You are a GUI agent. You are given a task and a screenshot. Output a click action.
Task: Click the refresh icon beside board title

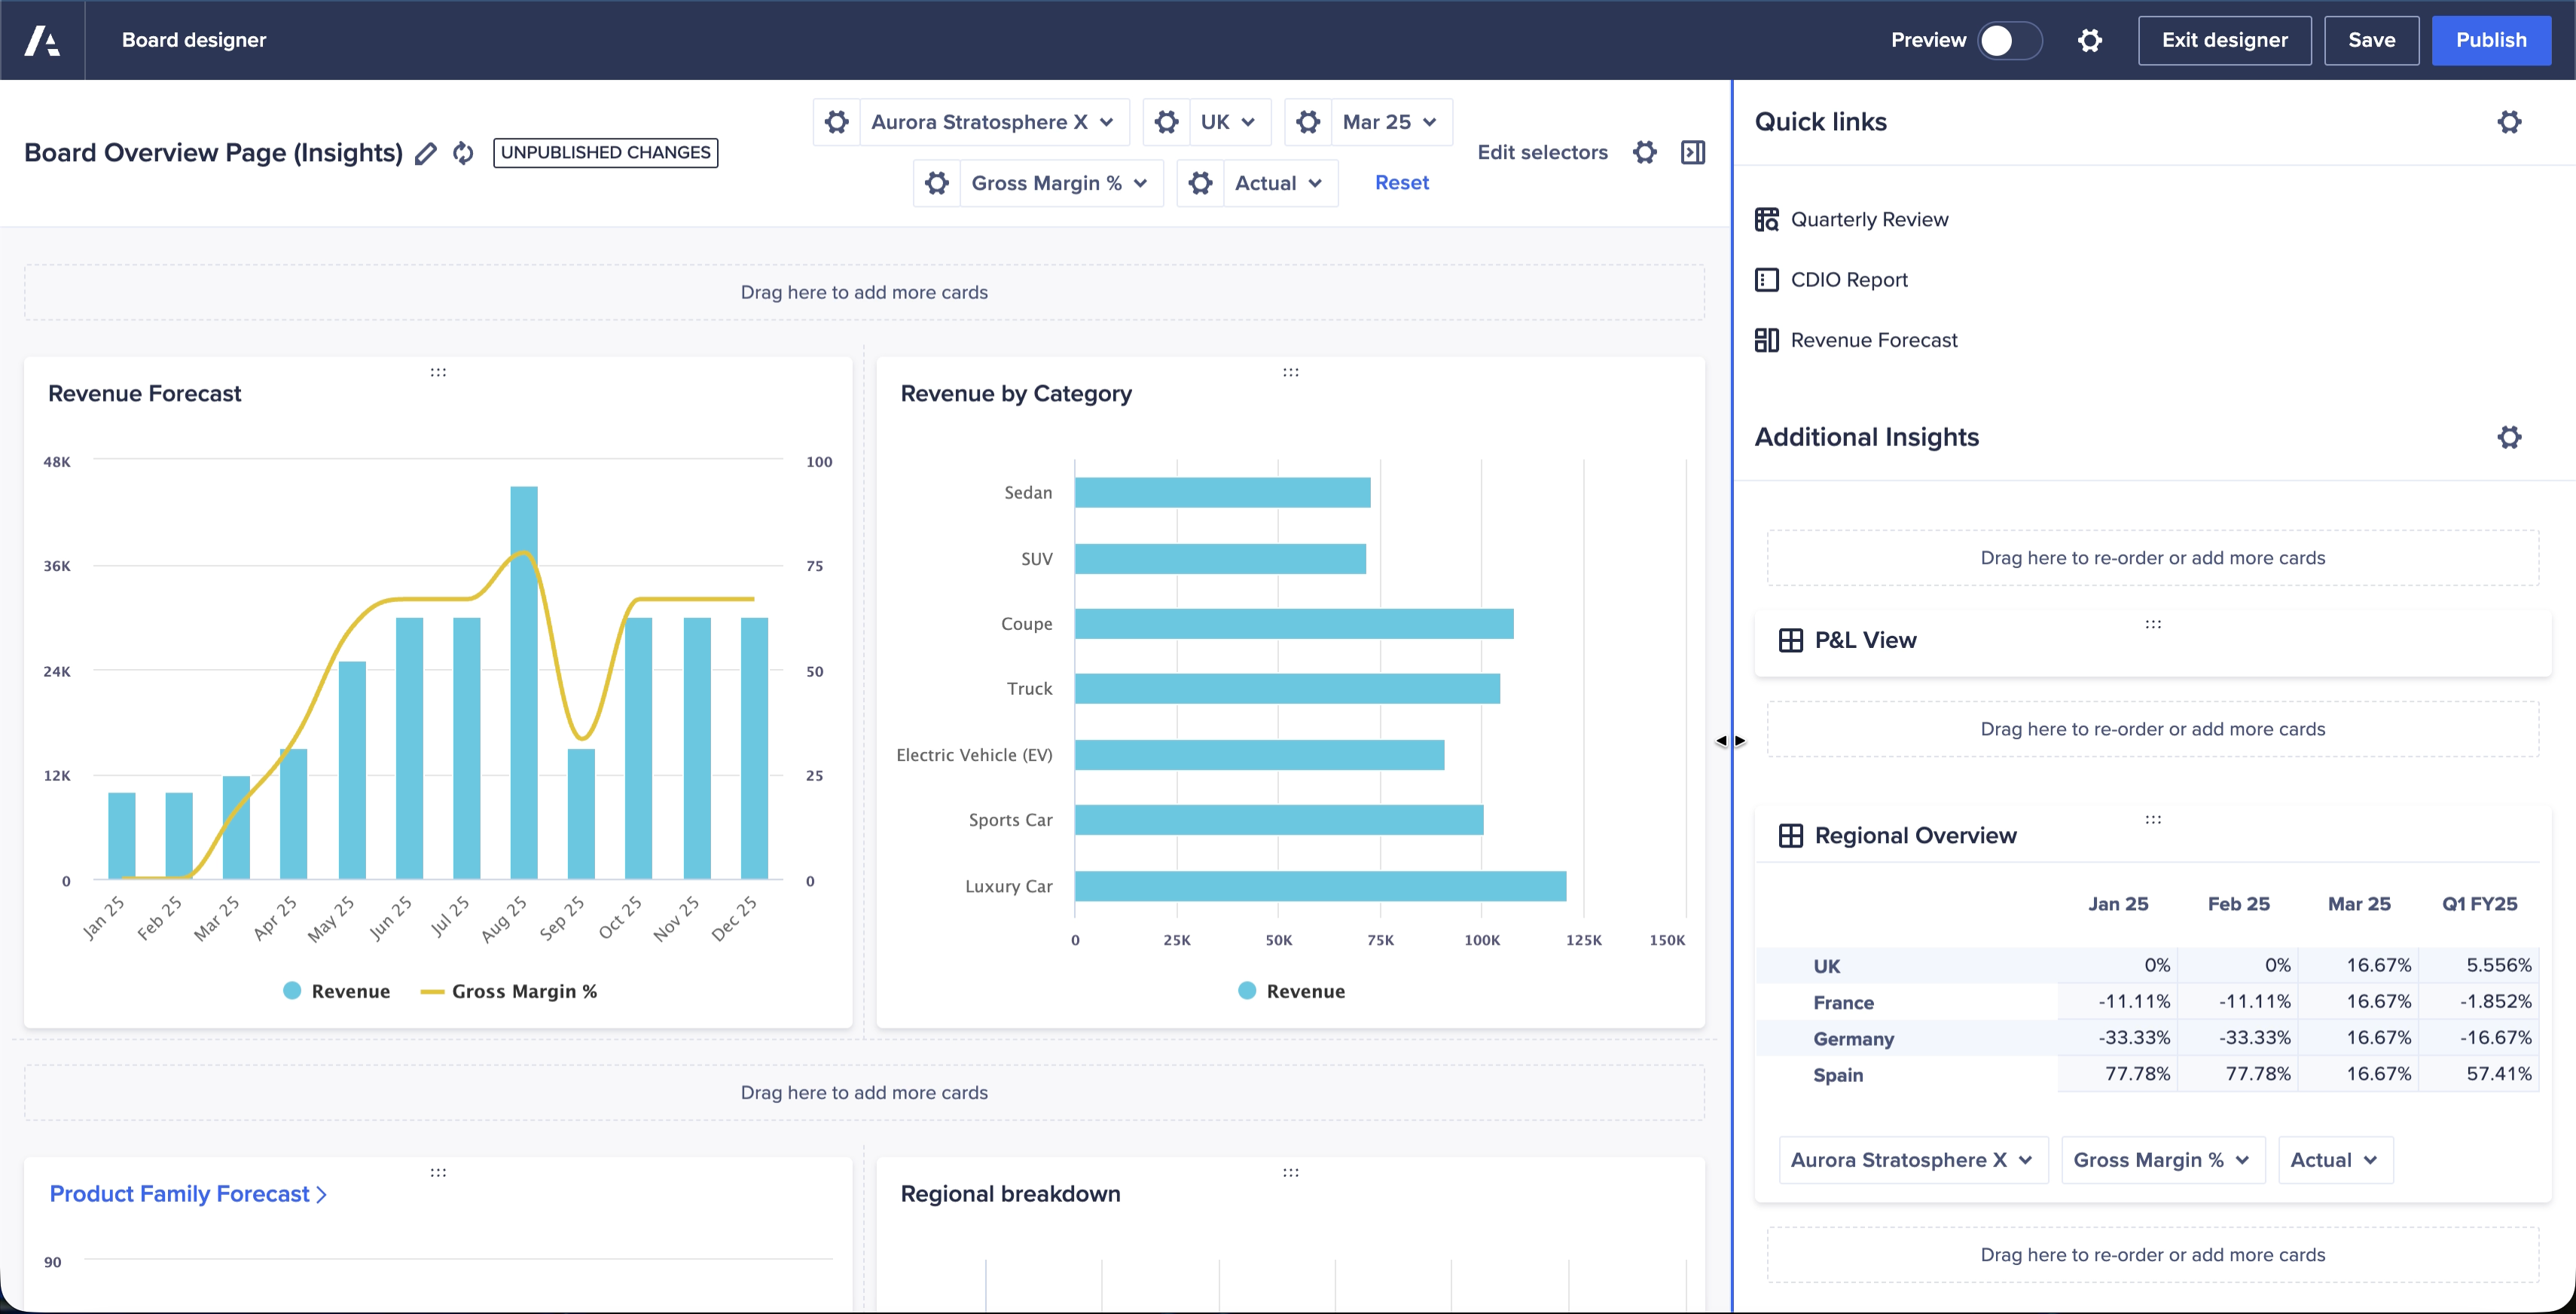click(463, 153)
